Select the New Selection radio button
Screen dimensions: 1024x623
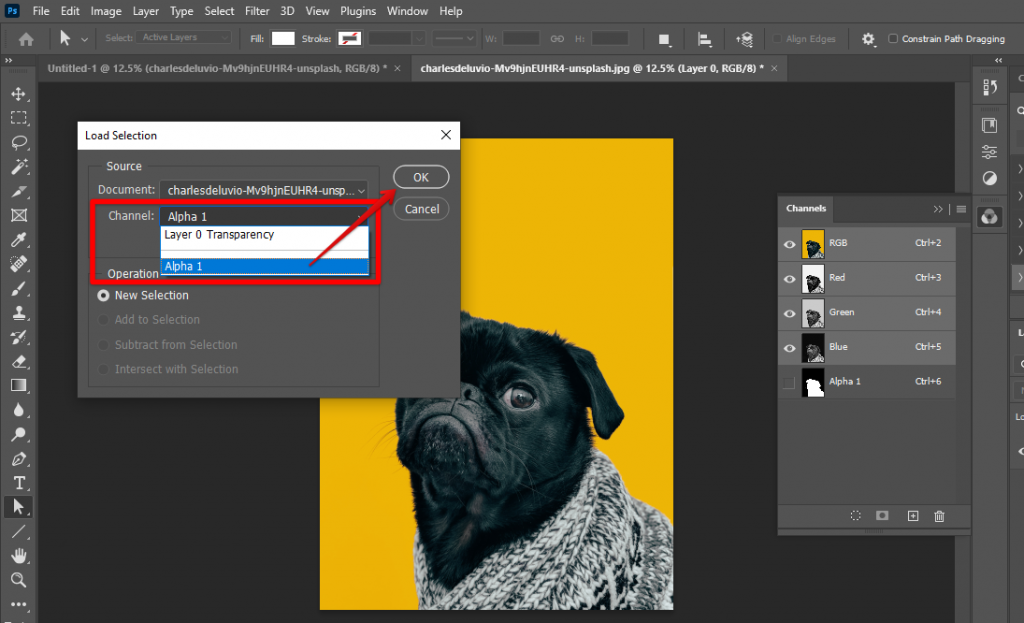tap(103, 296)
